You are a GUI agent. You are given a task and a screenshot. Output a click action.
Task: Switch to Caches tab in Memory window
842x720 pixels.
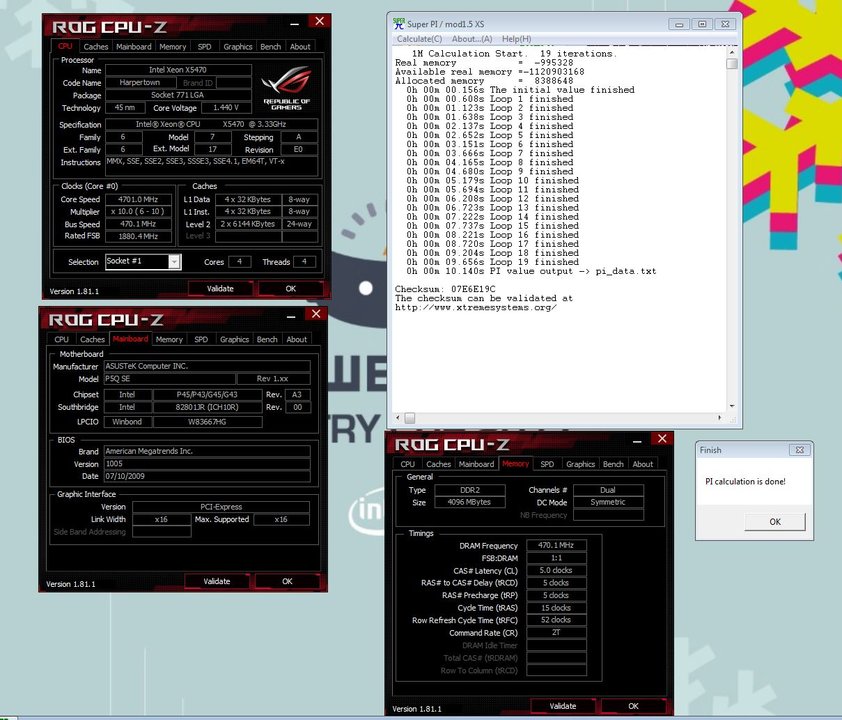coord(439,464)
